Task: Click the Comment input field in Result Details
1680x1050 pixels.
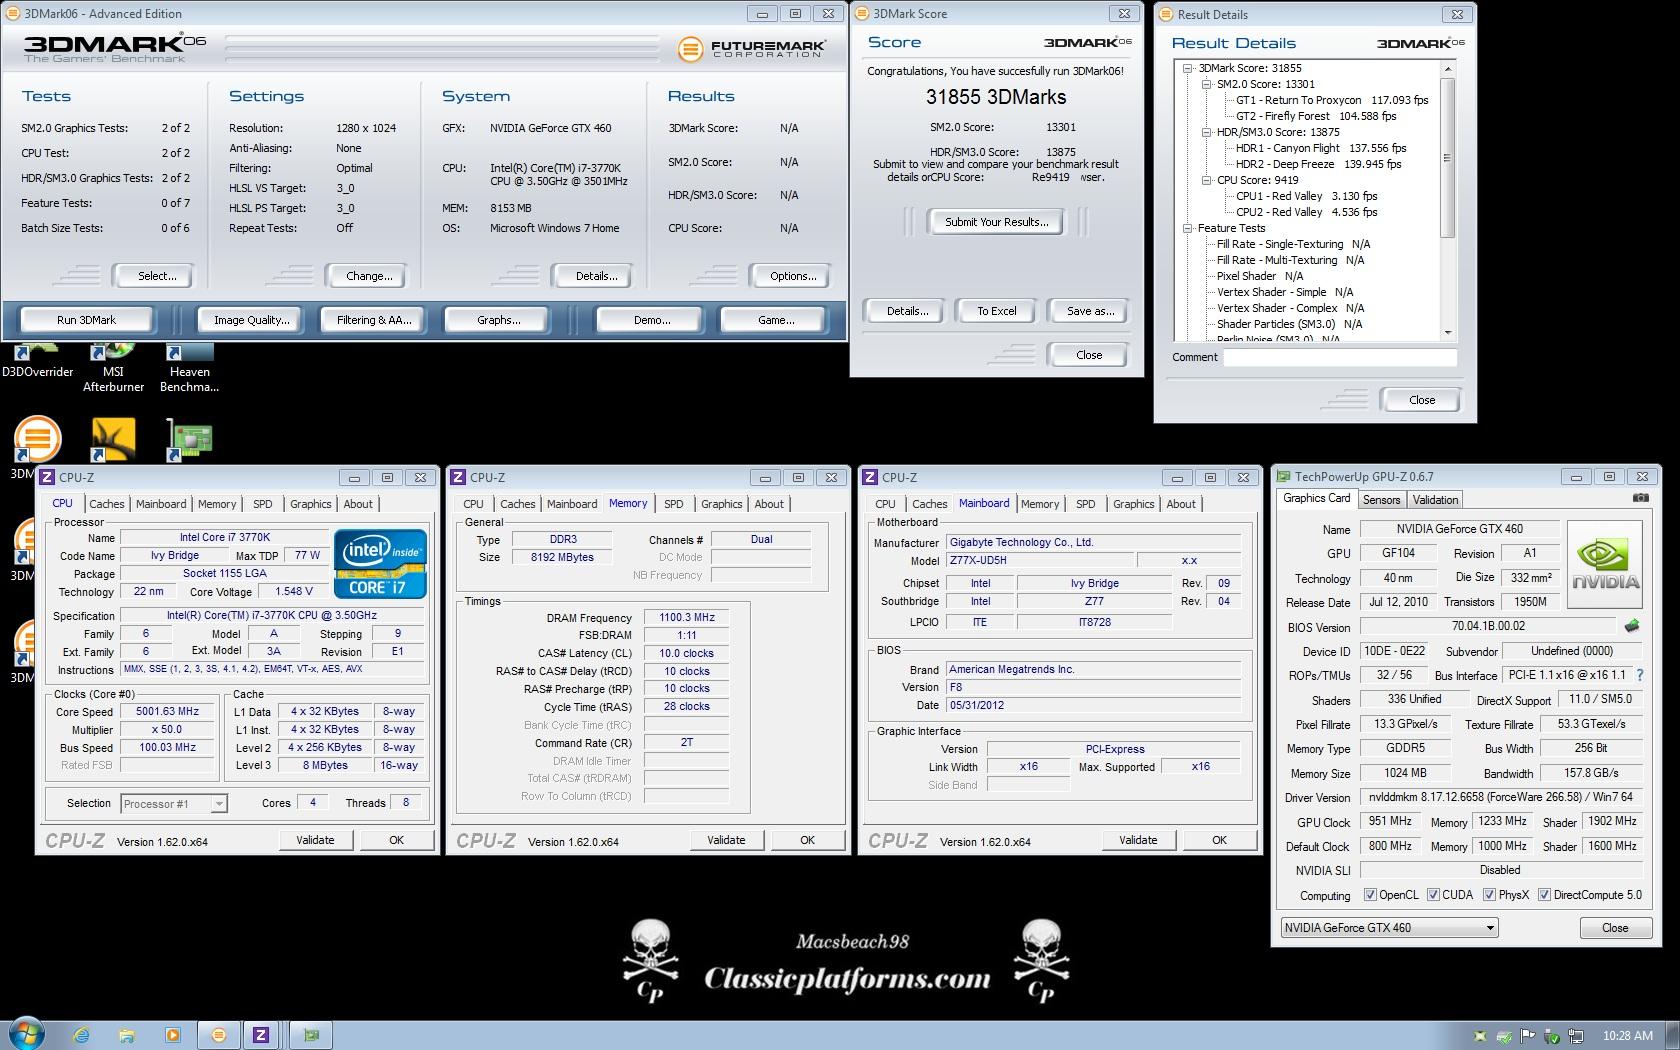Action: pyautogui.click(x=1340, y=357)
